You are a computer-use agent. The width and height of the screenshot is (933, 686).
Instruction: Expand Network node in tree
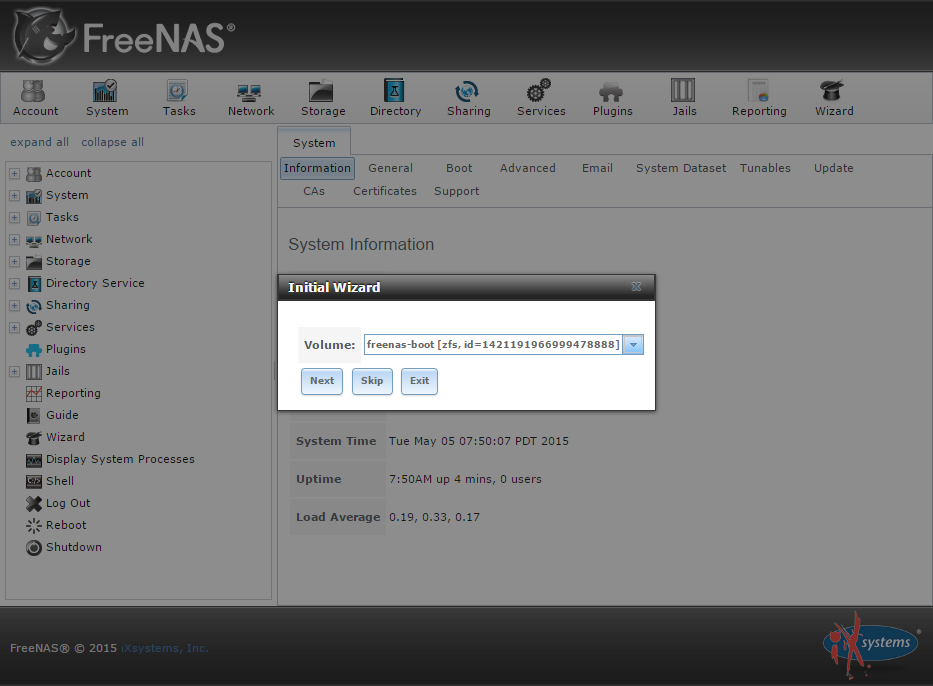[x=14, y=240]
